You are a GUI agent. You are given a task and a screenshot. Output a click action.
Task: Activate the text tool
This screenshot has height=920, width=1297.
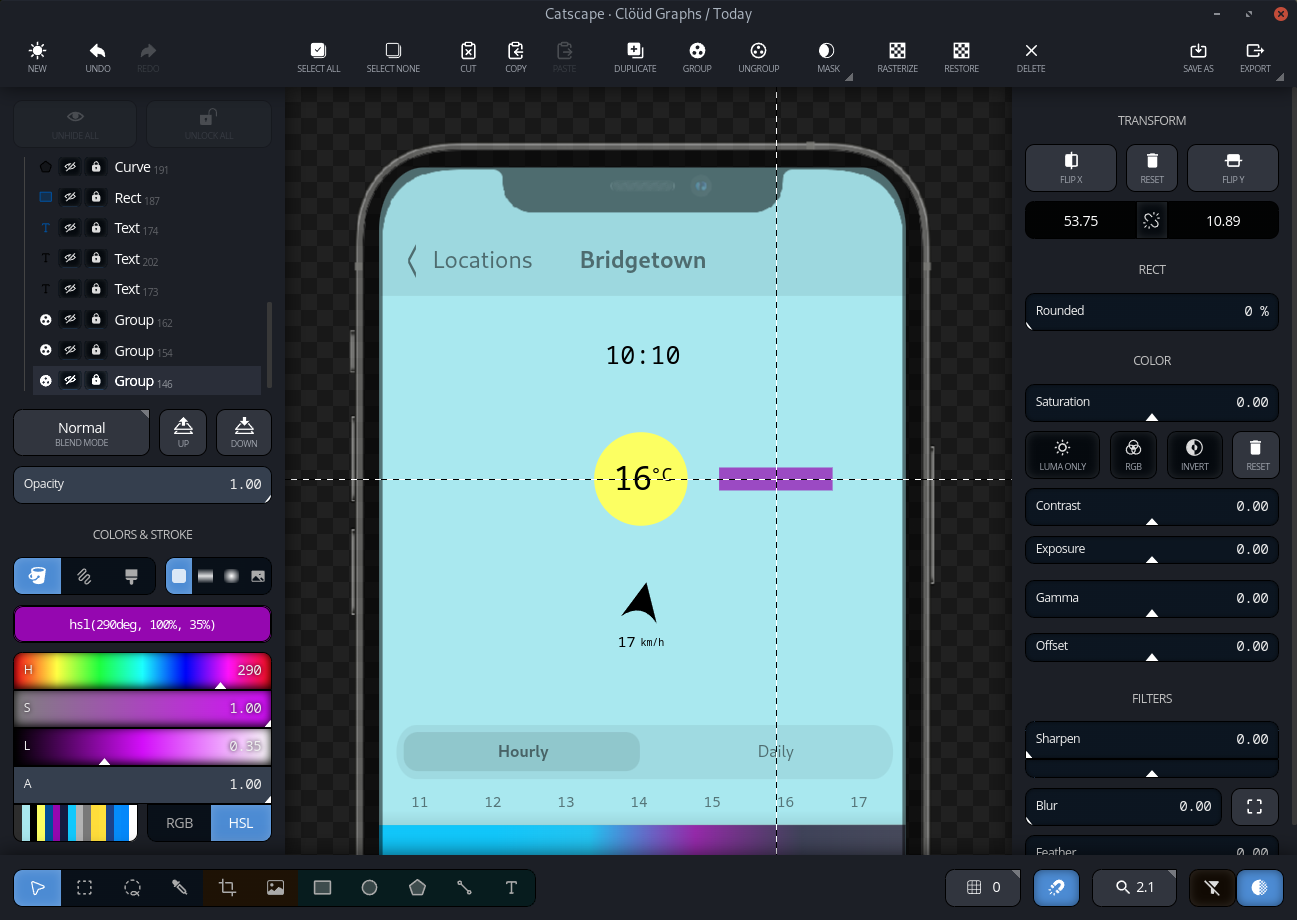pos(512,888)
